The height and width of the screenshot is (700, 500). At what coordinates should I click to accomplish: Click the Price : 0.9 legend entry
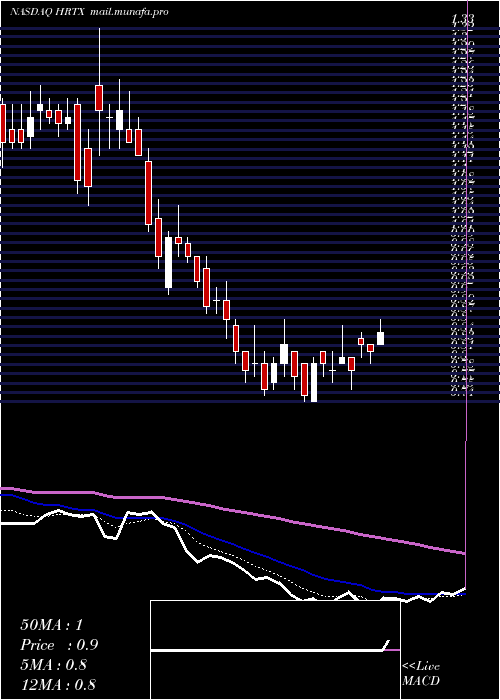(59, 645)
